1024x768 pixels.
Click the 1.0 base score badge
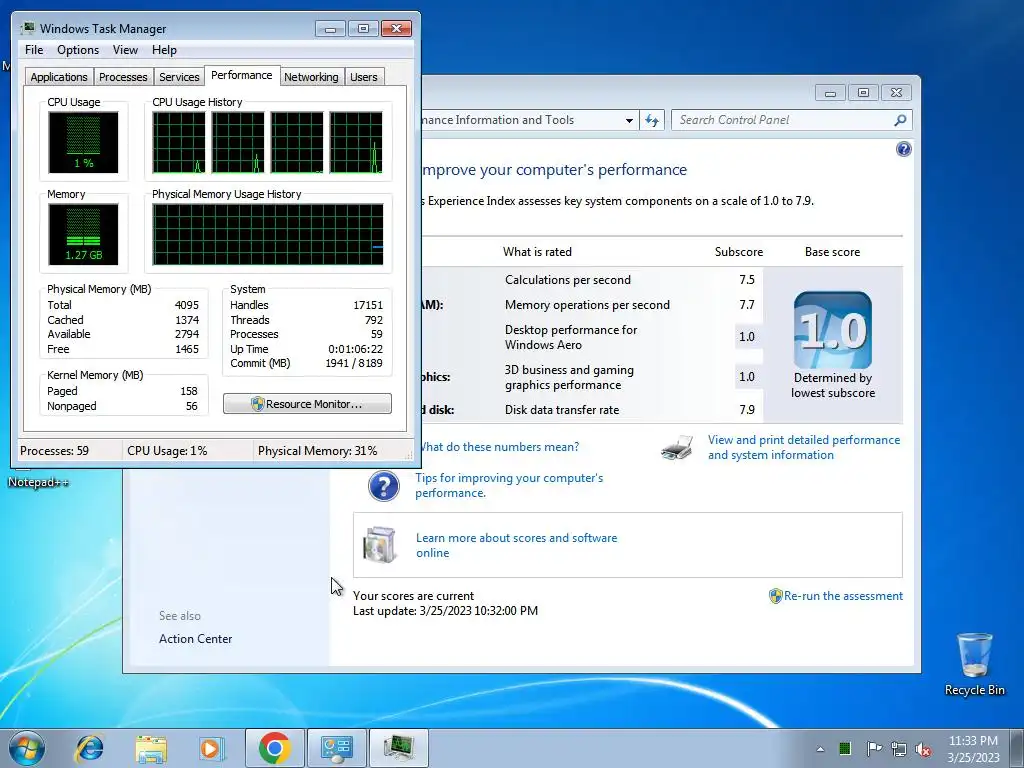(833, 330)
